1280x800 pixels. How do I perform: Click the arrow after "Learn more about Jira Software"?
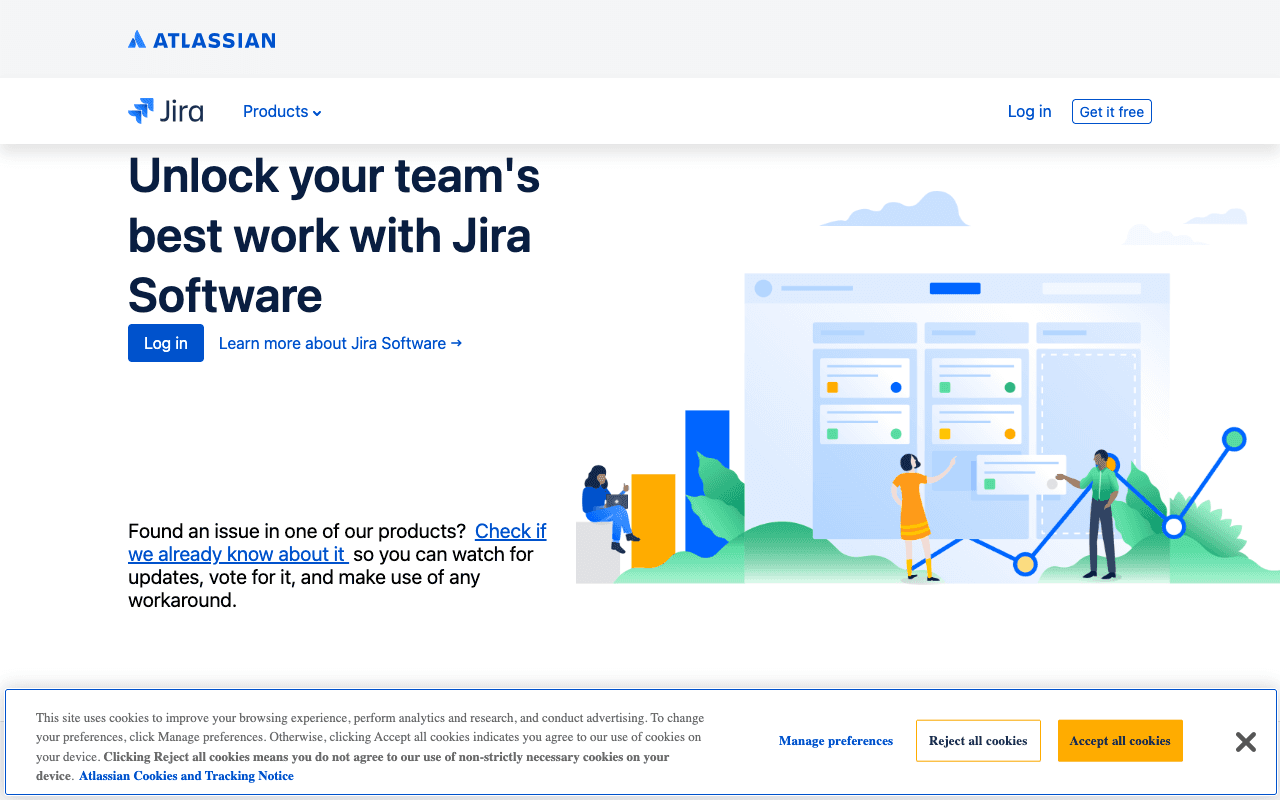456,343
